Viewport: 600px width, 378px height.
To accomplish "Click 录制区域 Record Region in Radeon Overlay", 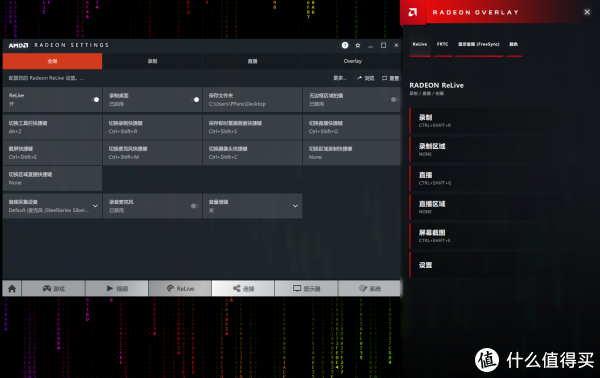I will [501, 150].
